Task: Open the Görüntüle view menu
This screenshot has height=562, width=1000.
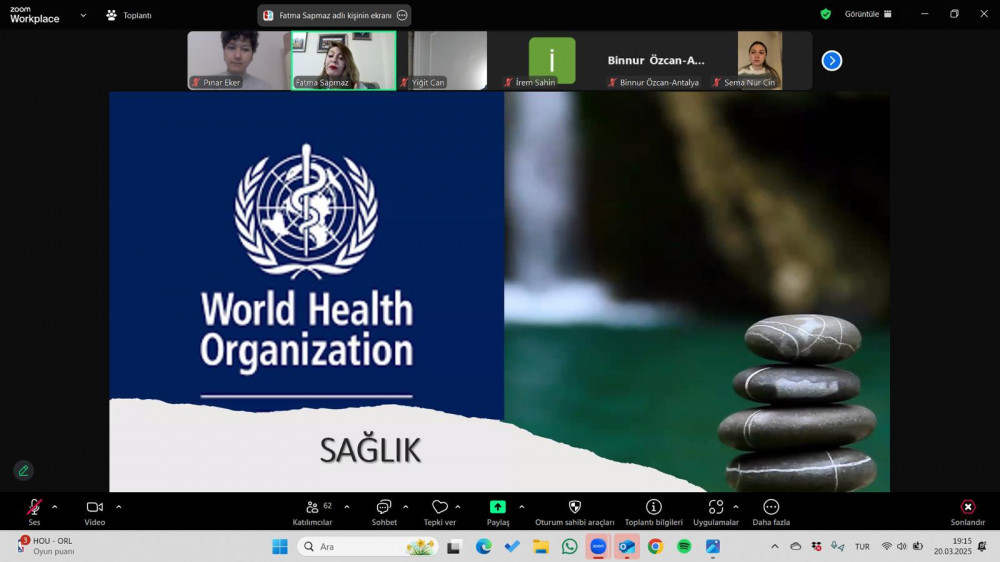Action: point(868,14)
